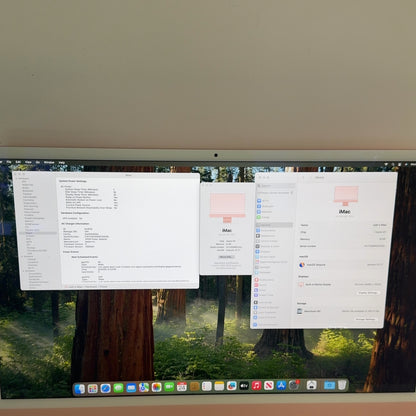Open the Photos app in dock

(x=156, y=387)
